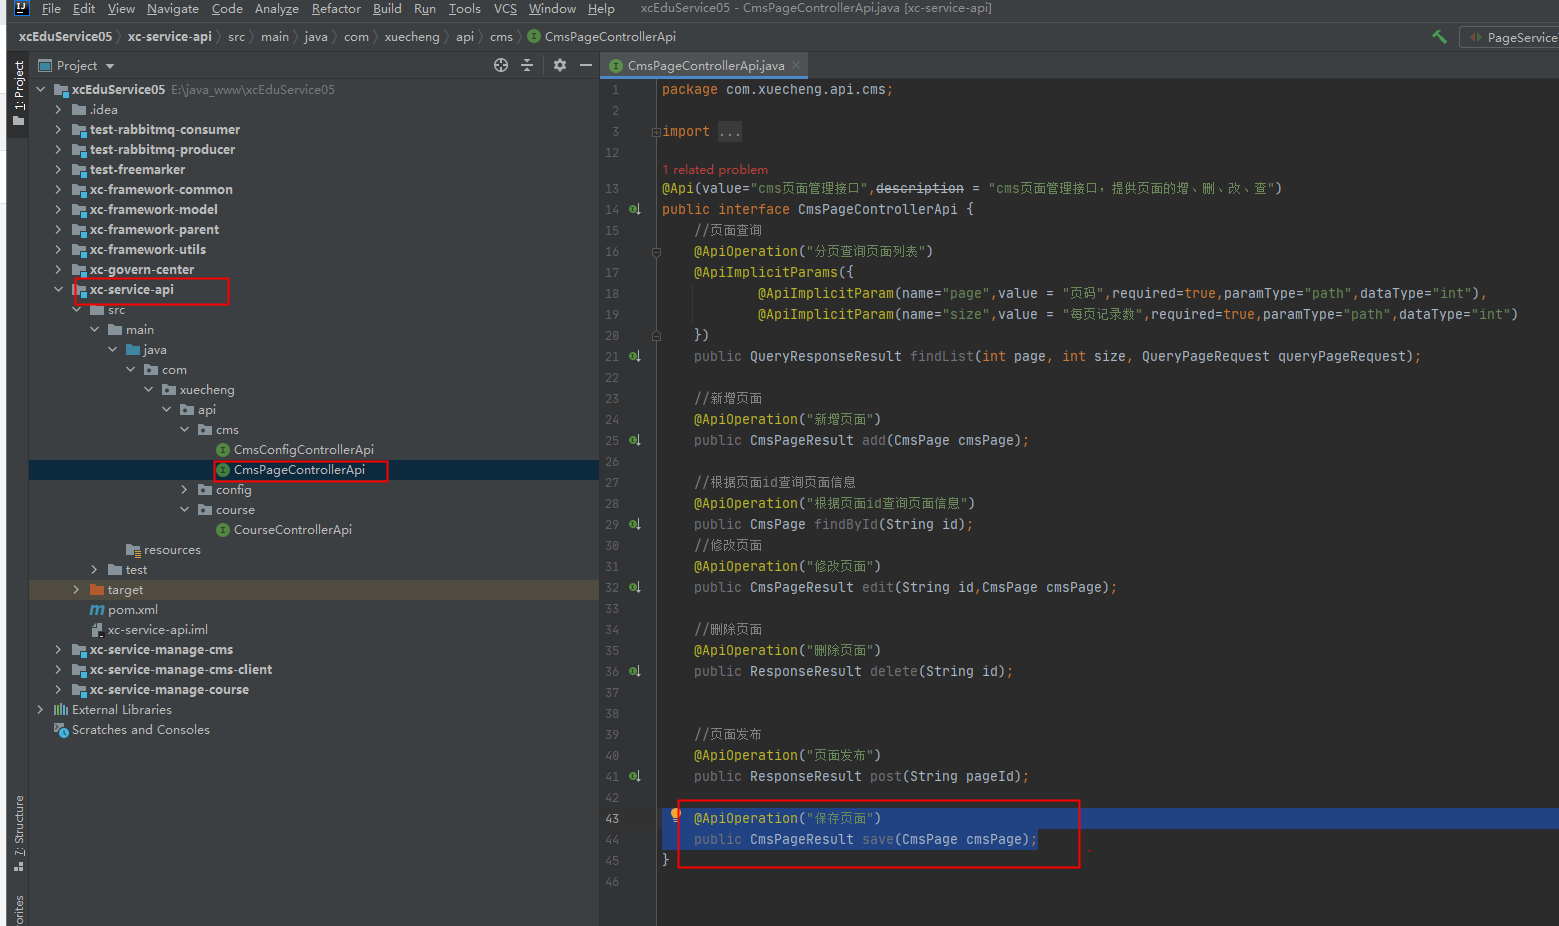Expand the target folder

(x=76, y=590)
